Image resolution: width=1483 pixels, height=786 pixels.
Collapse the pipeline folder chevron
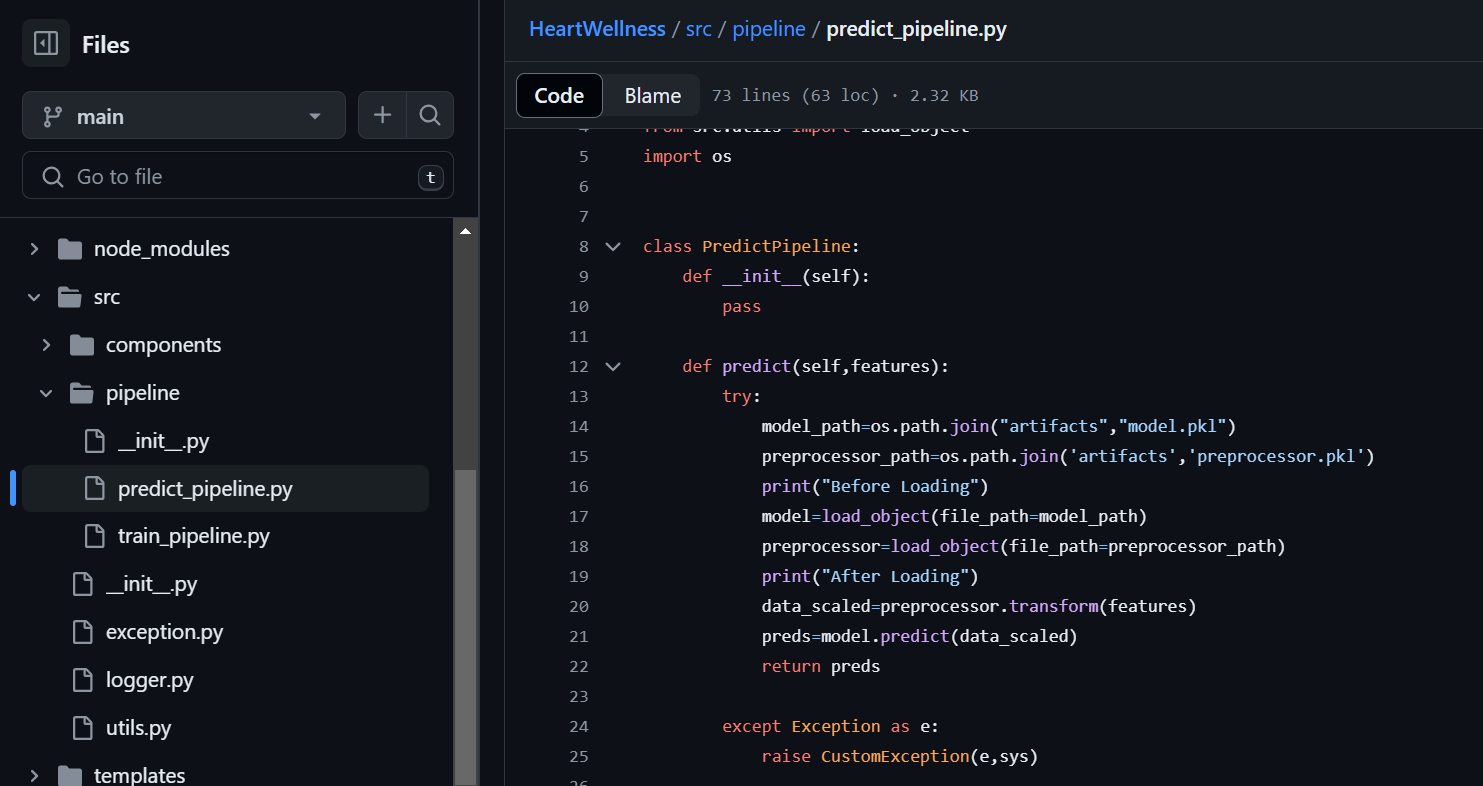[x=46, y=393]
